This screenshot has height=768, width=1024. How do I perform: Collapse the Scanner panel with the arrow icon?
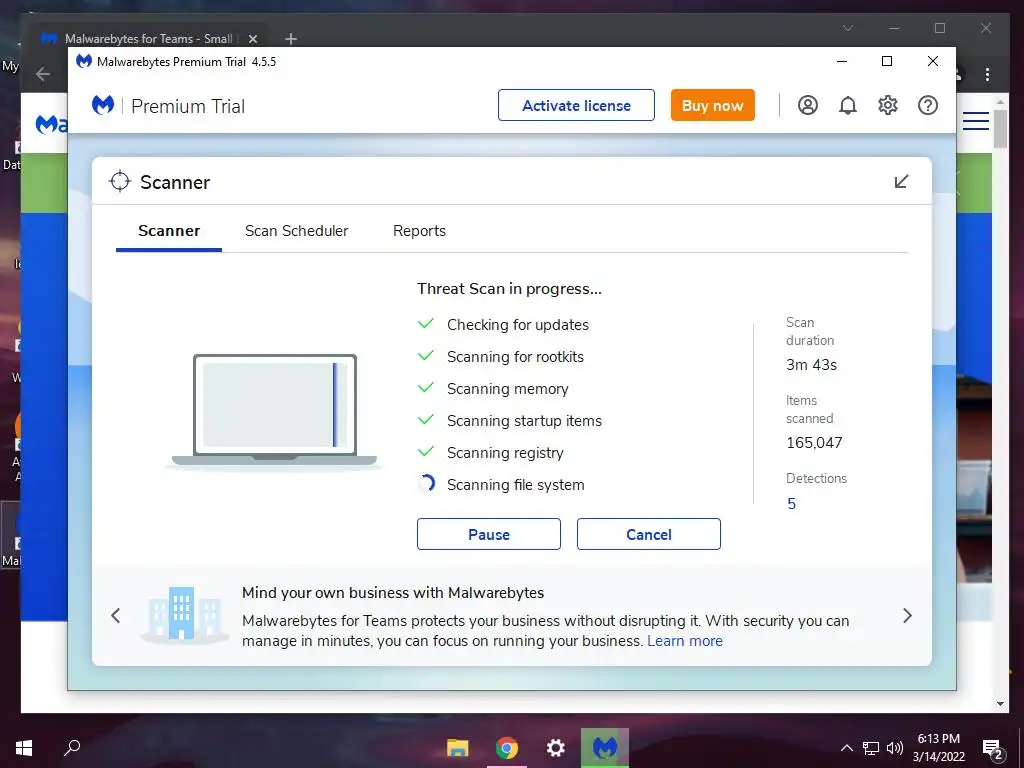coord(901,182)
